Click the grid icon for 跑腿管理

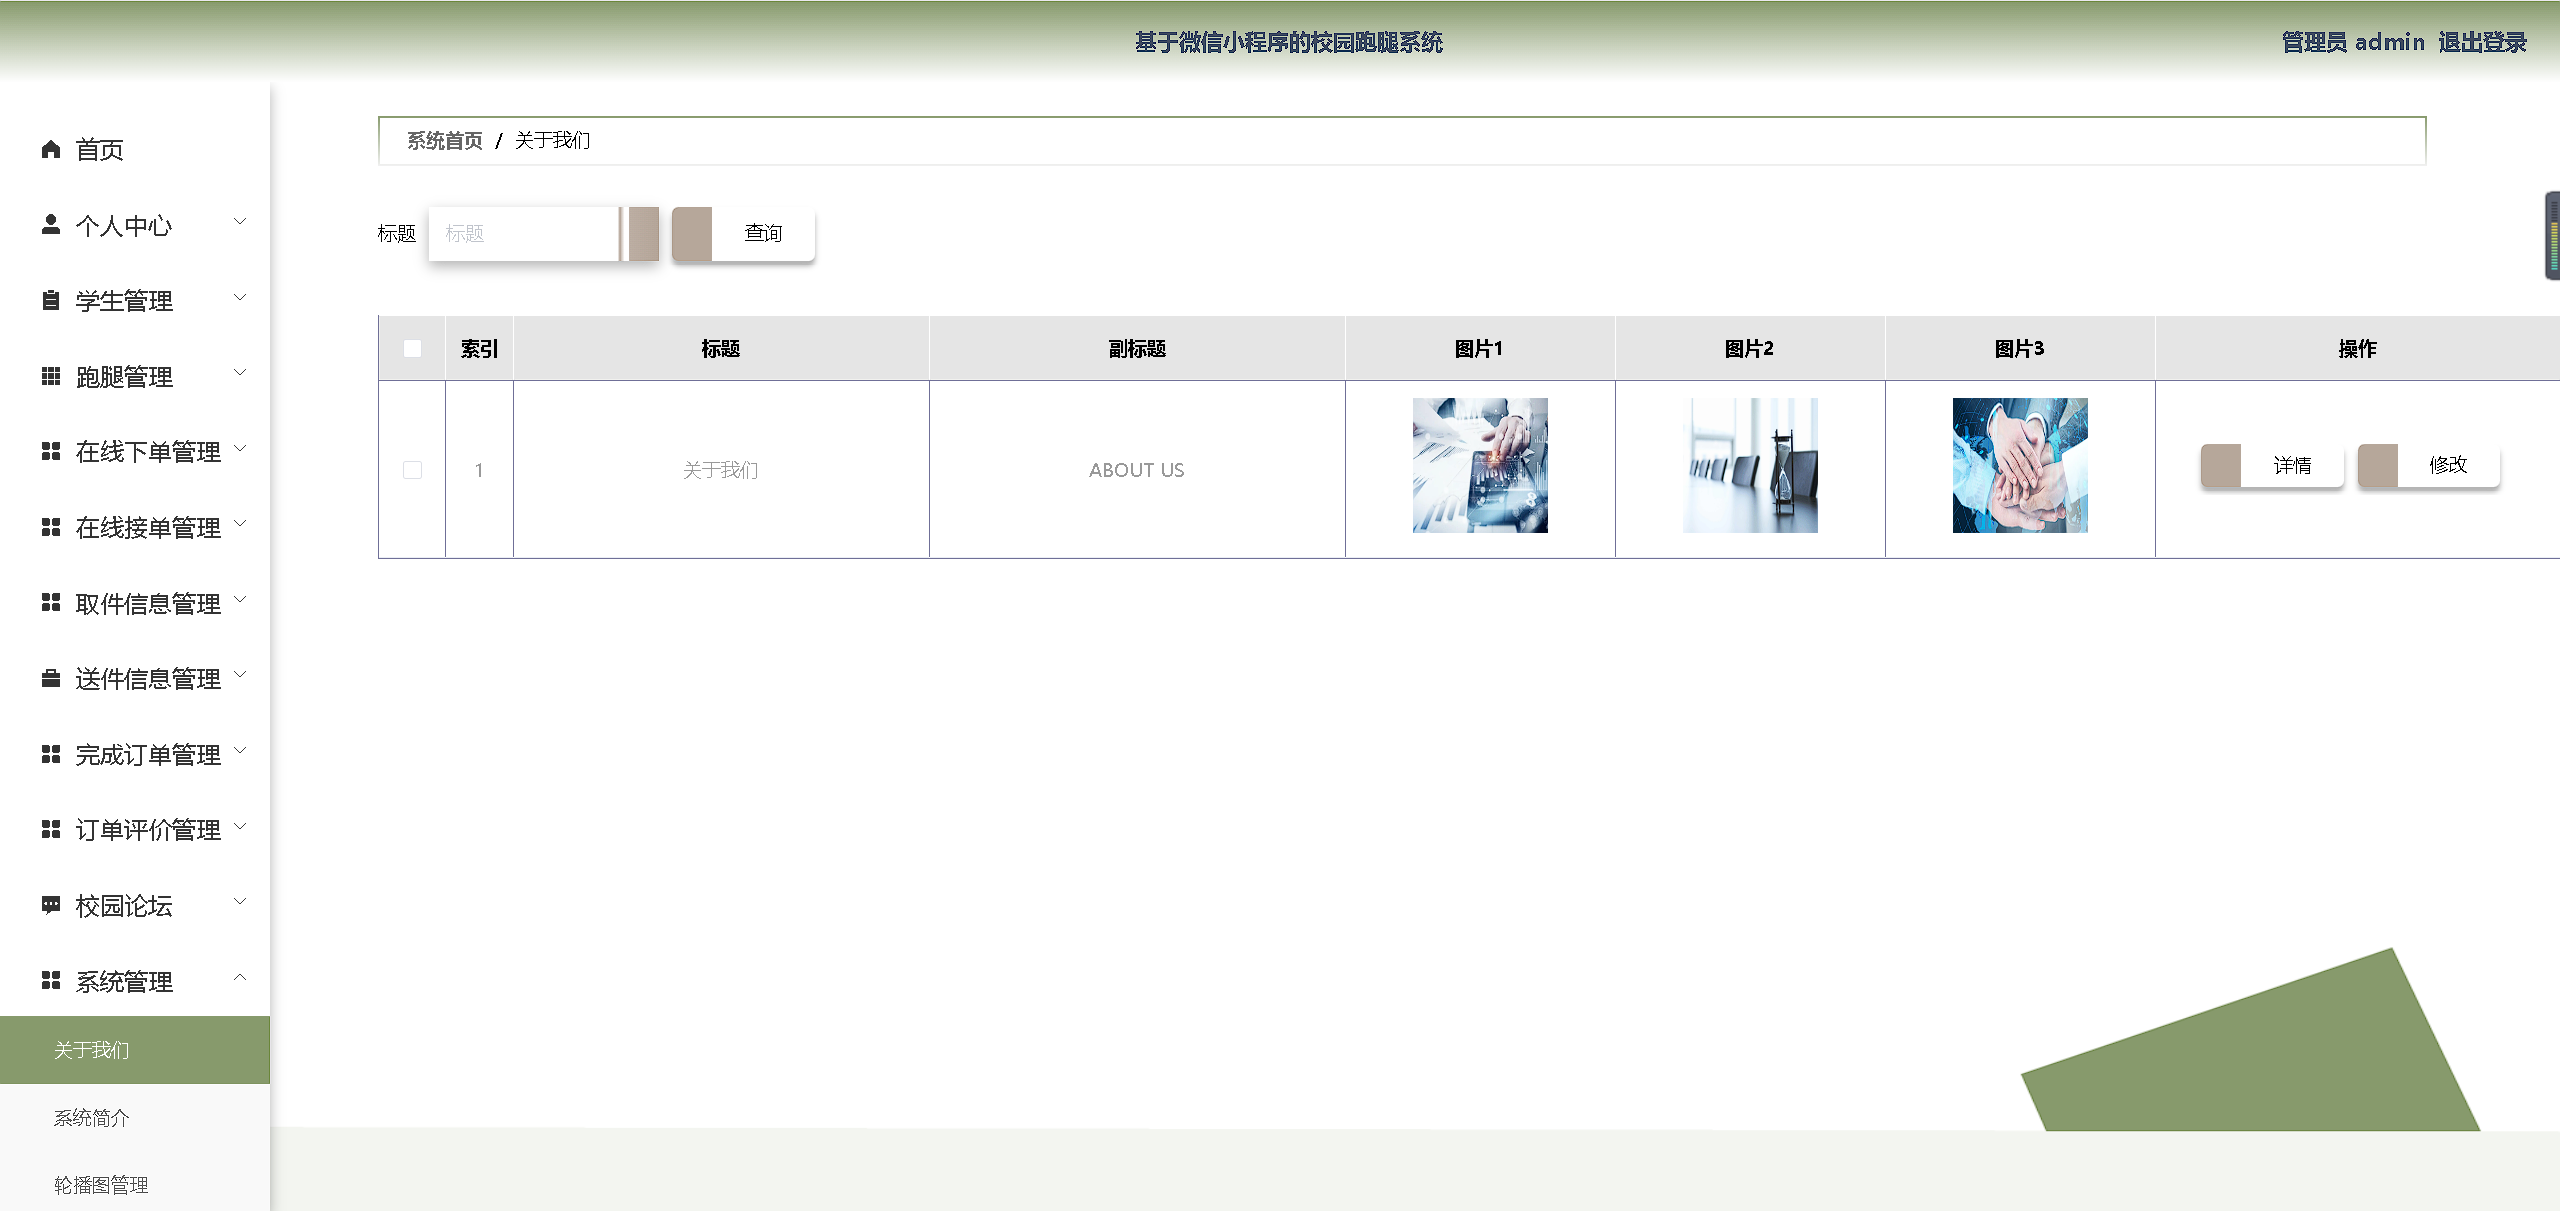tap(51, 376)
